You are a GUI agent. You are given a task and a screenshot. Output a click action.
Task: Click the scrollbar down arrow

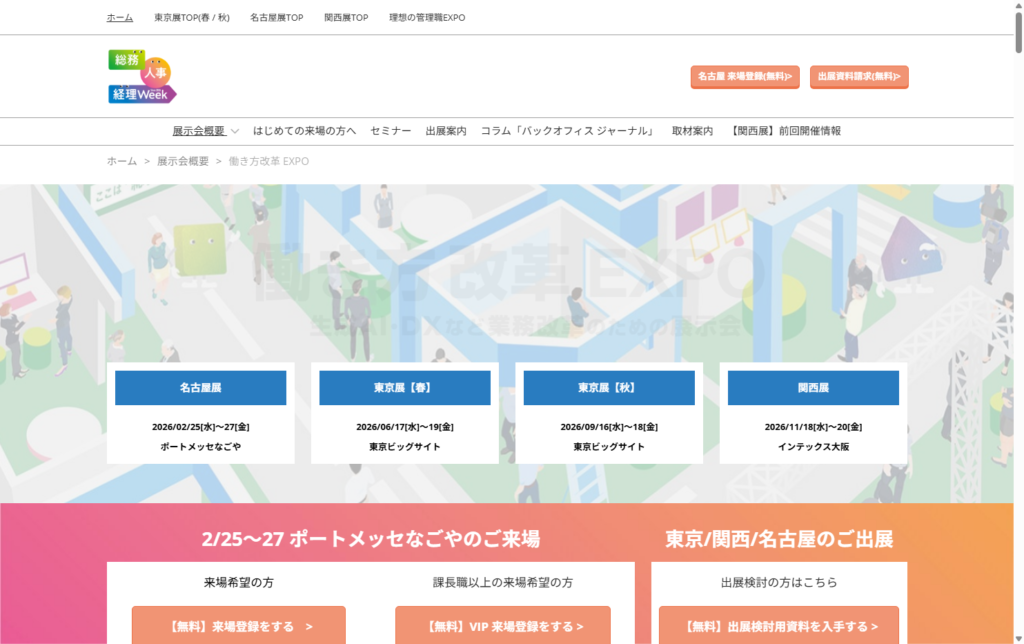tap(1017, 636)
